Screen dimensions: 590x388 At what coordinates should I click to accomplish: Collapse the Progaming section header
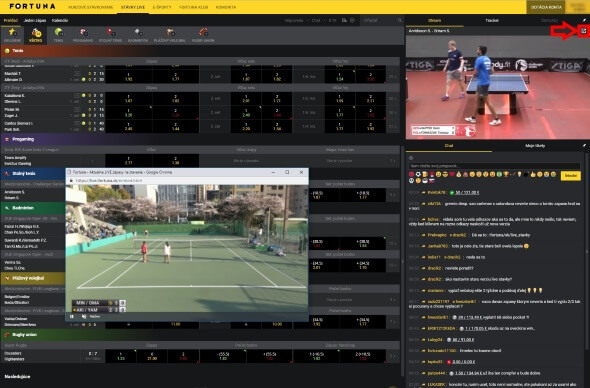point(202,139)
